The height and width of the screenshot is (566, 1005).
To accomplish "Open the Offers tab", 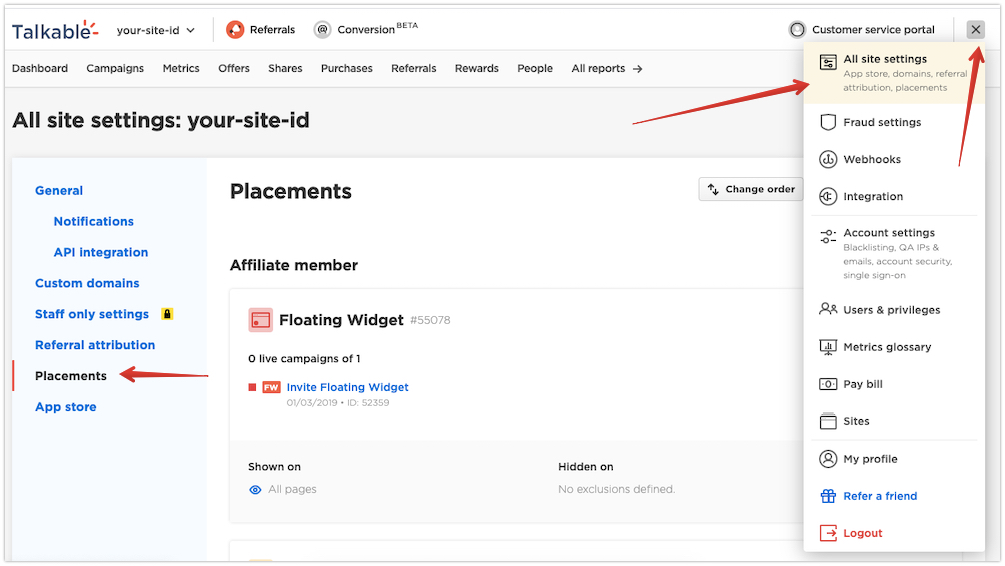I will (234, 68).
